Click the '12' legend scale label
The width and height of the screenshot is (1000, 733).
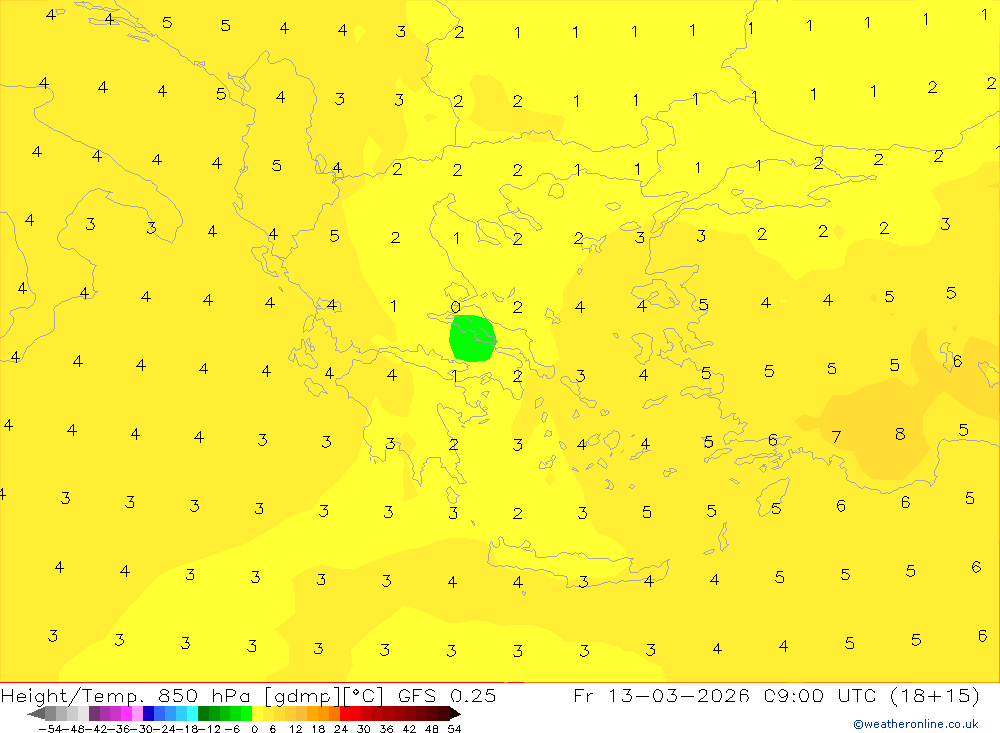tap(295, 729)
